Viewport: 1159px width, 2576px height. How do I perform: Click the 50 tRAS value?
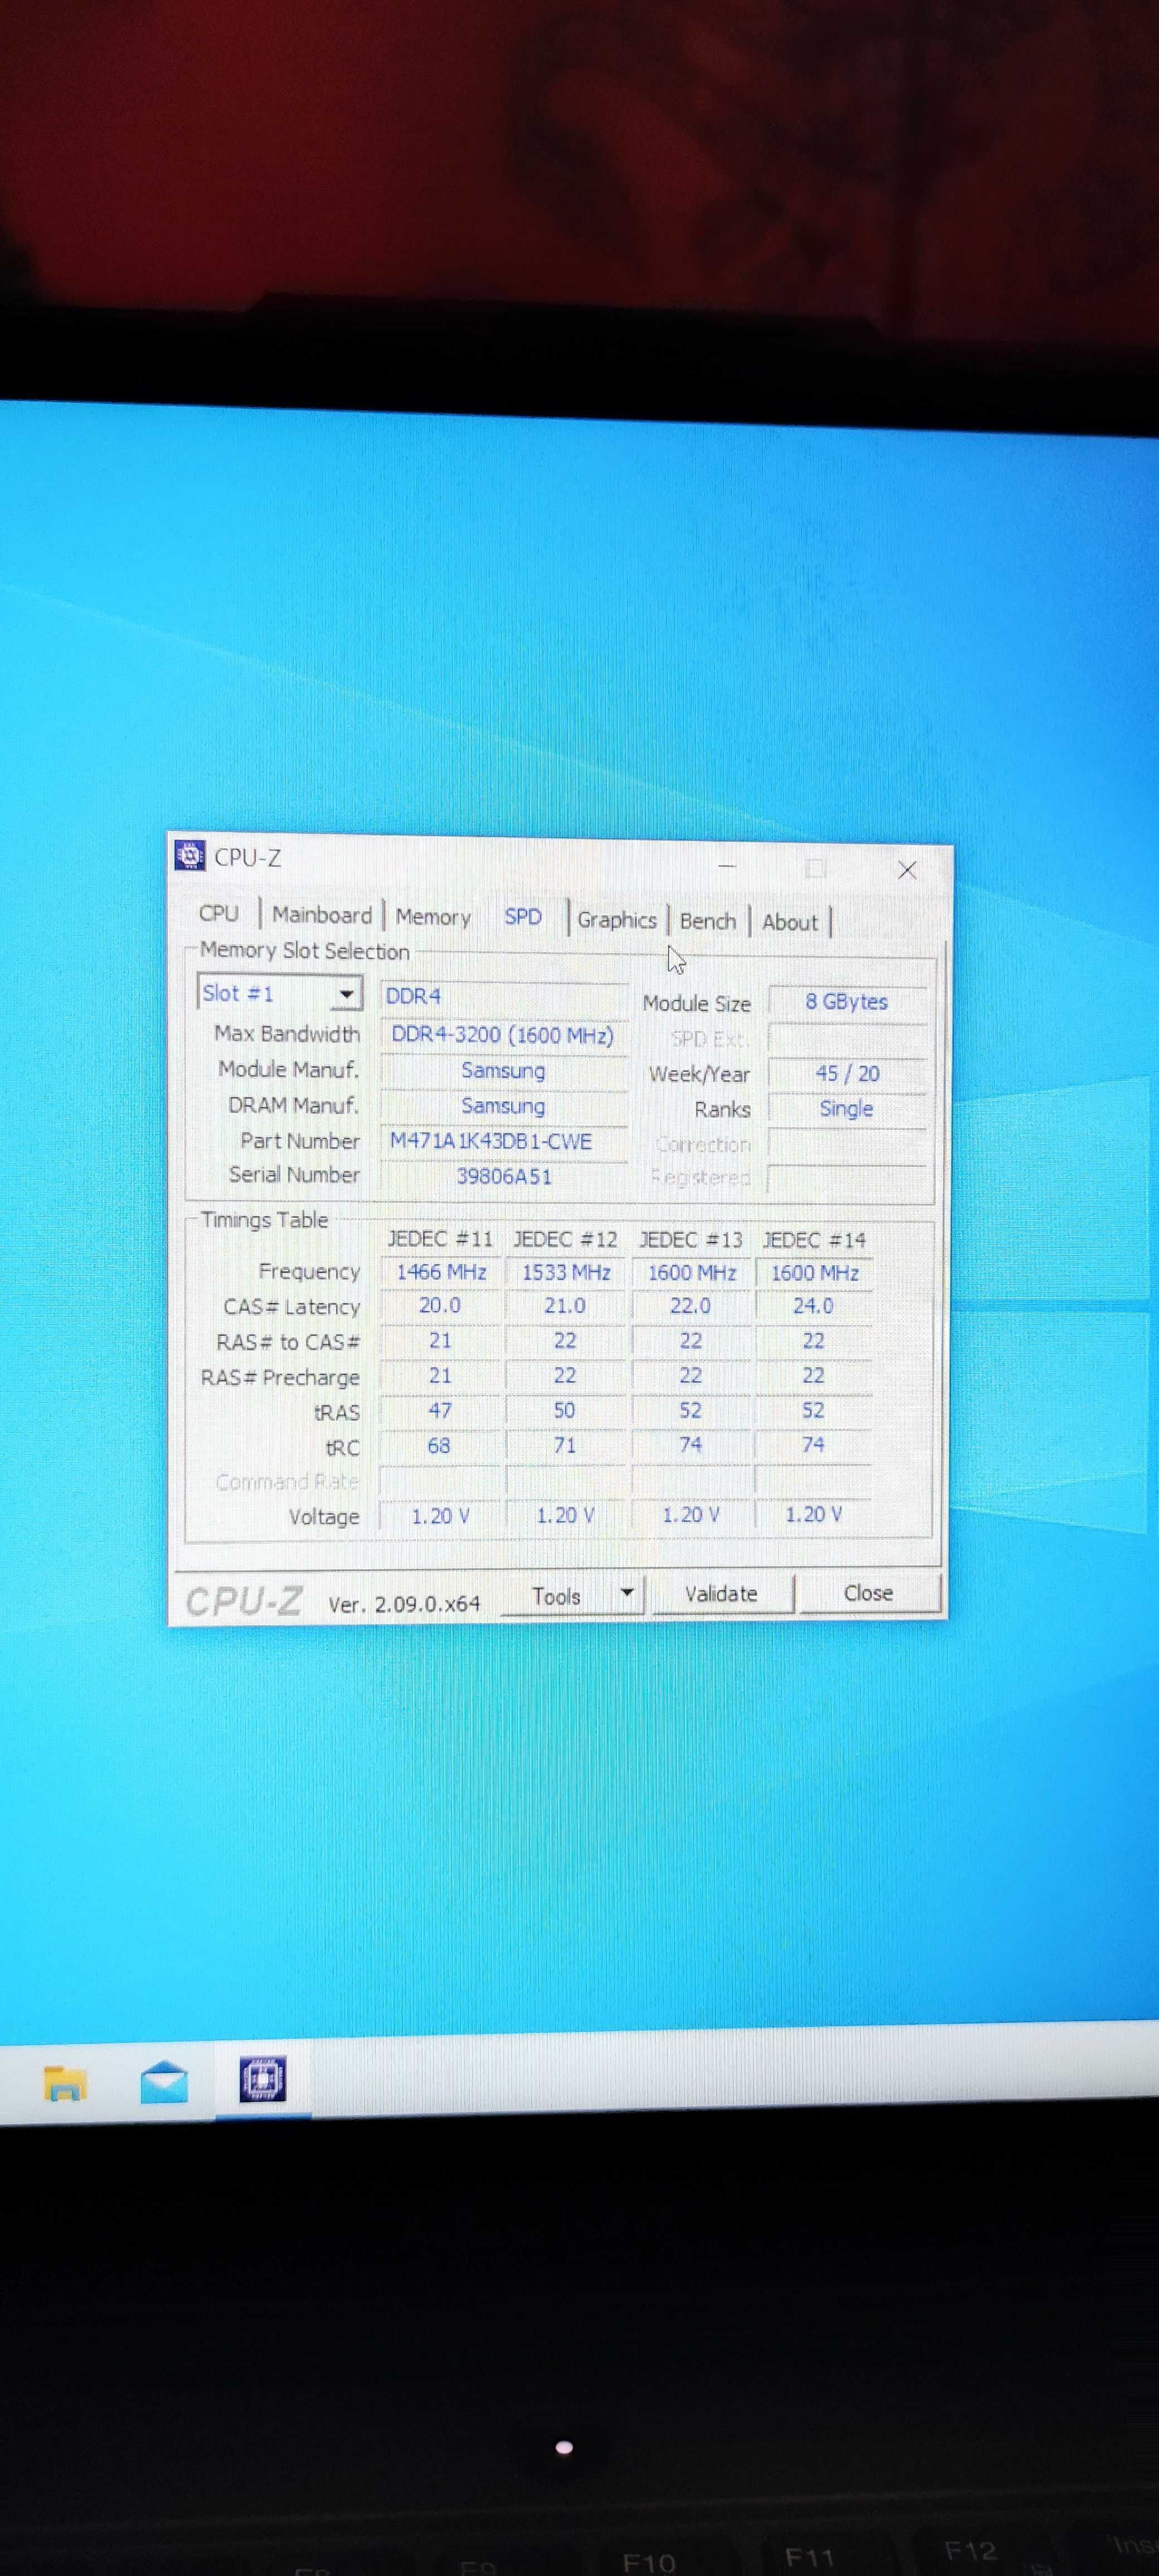[x=565, y=1411]
